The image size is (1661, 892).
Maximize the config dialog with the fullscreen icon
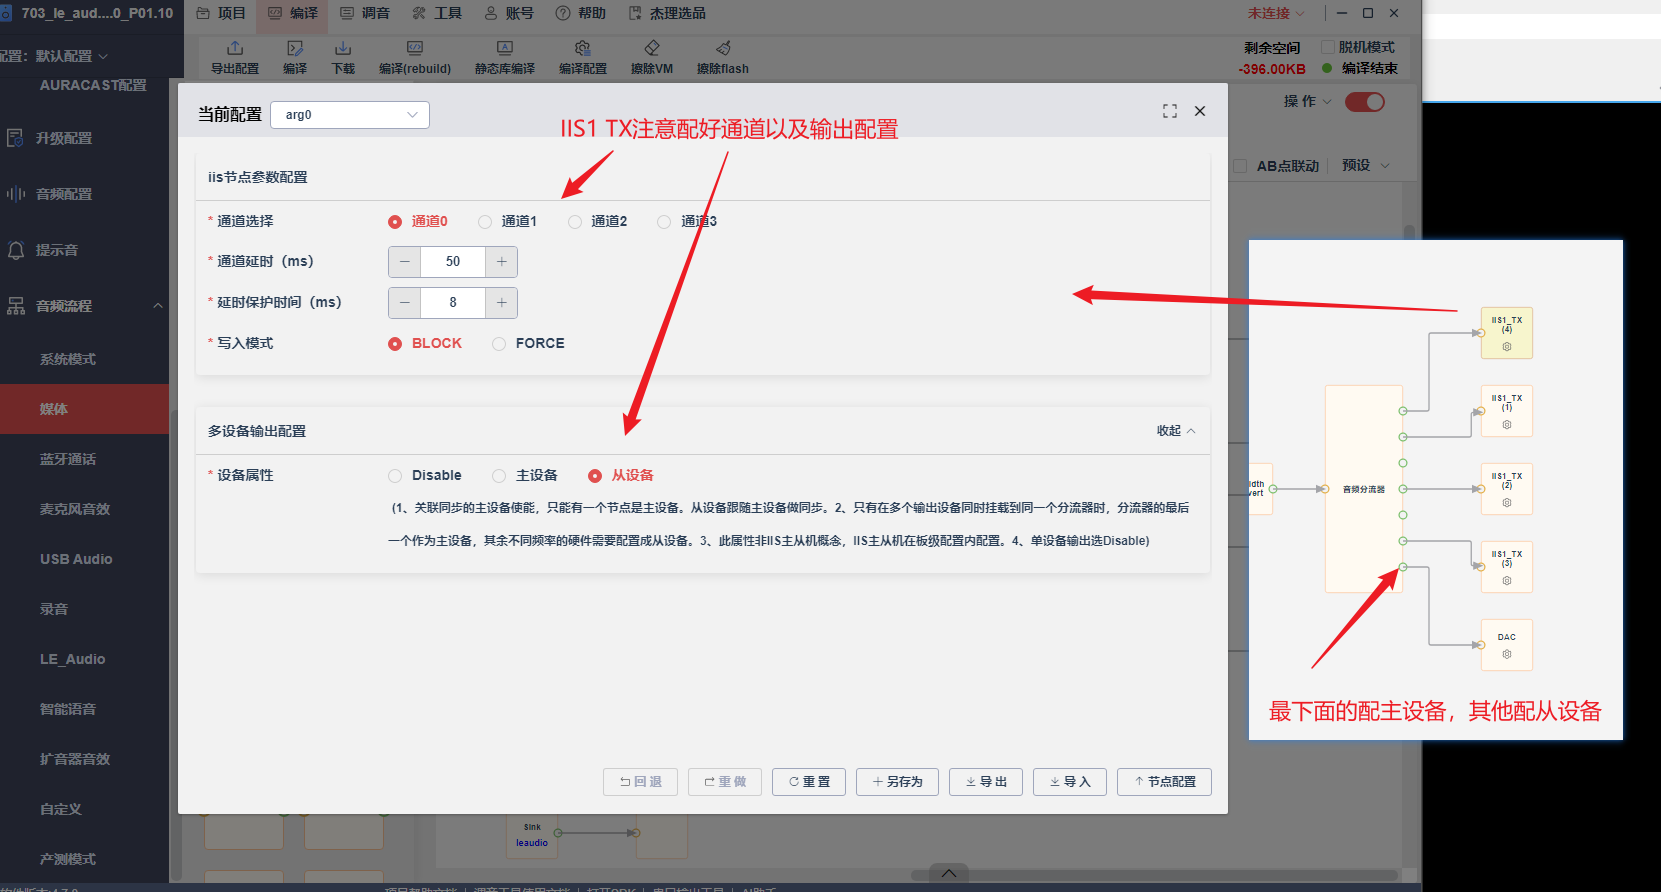[x=1170, y=111]
